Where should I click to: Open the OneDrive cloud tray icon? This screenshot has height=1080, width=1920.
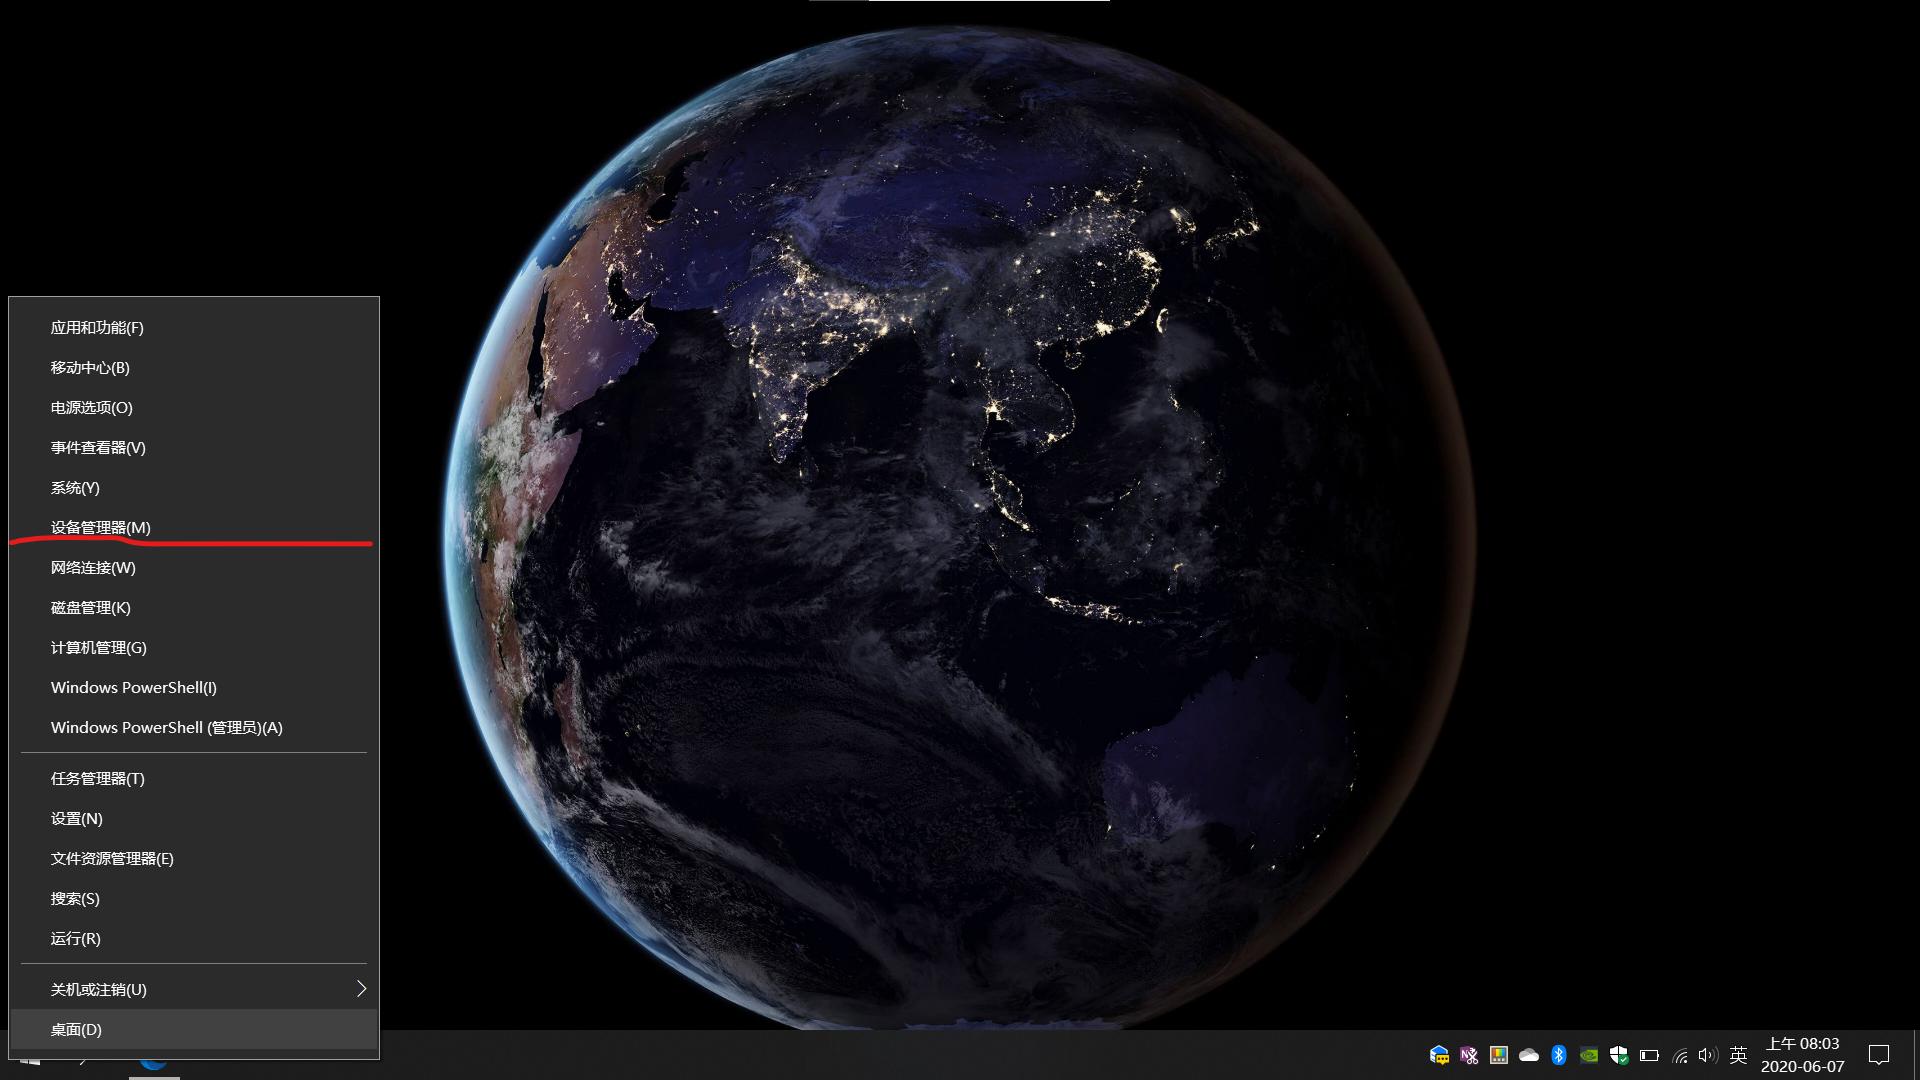[x=1528, y=1055]
